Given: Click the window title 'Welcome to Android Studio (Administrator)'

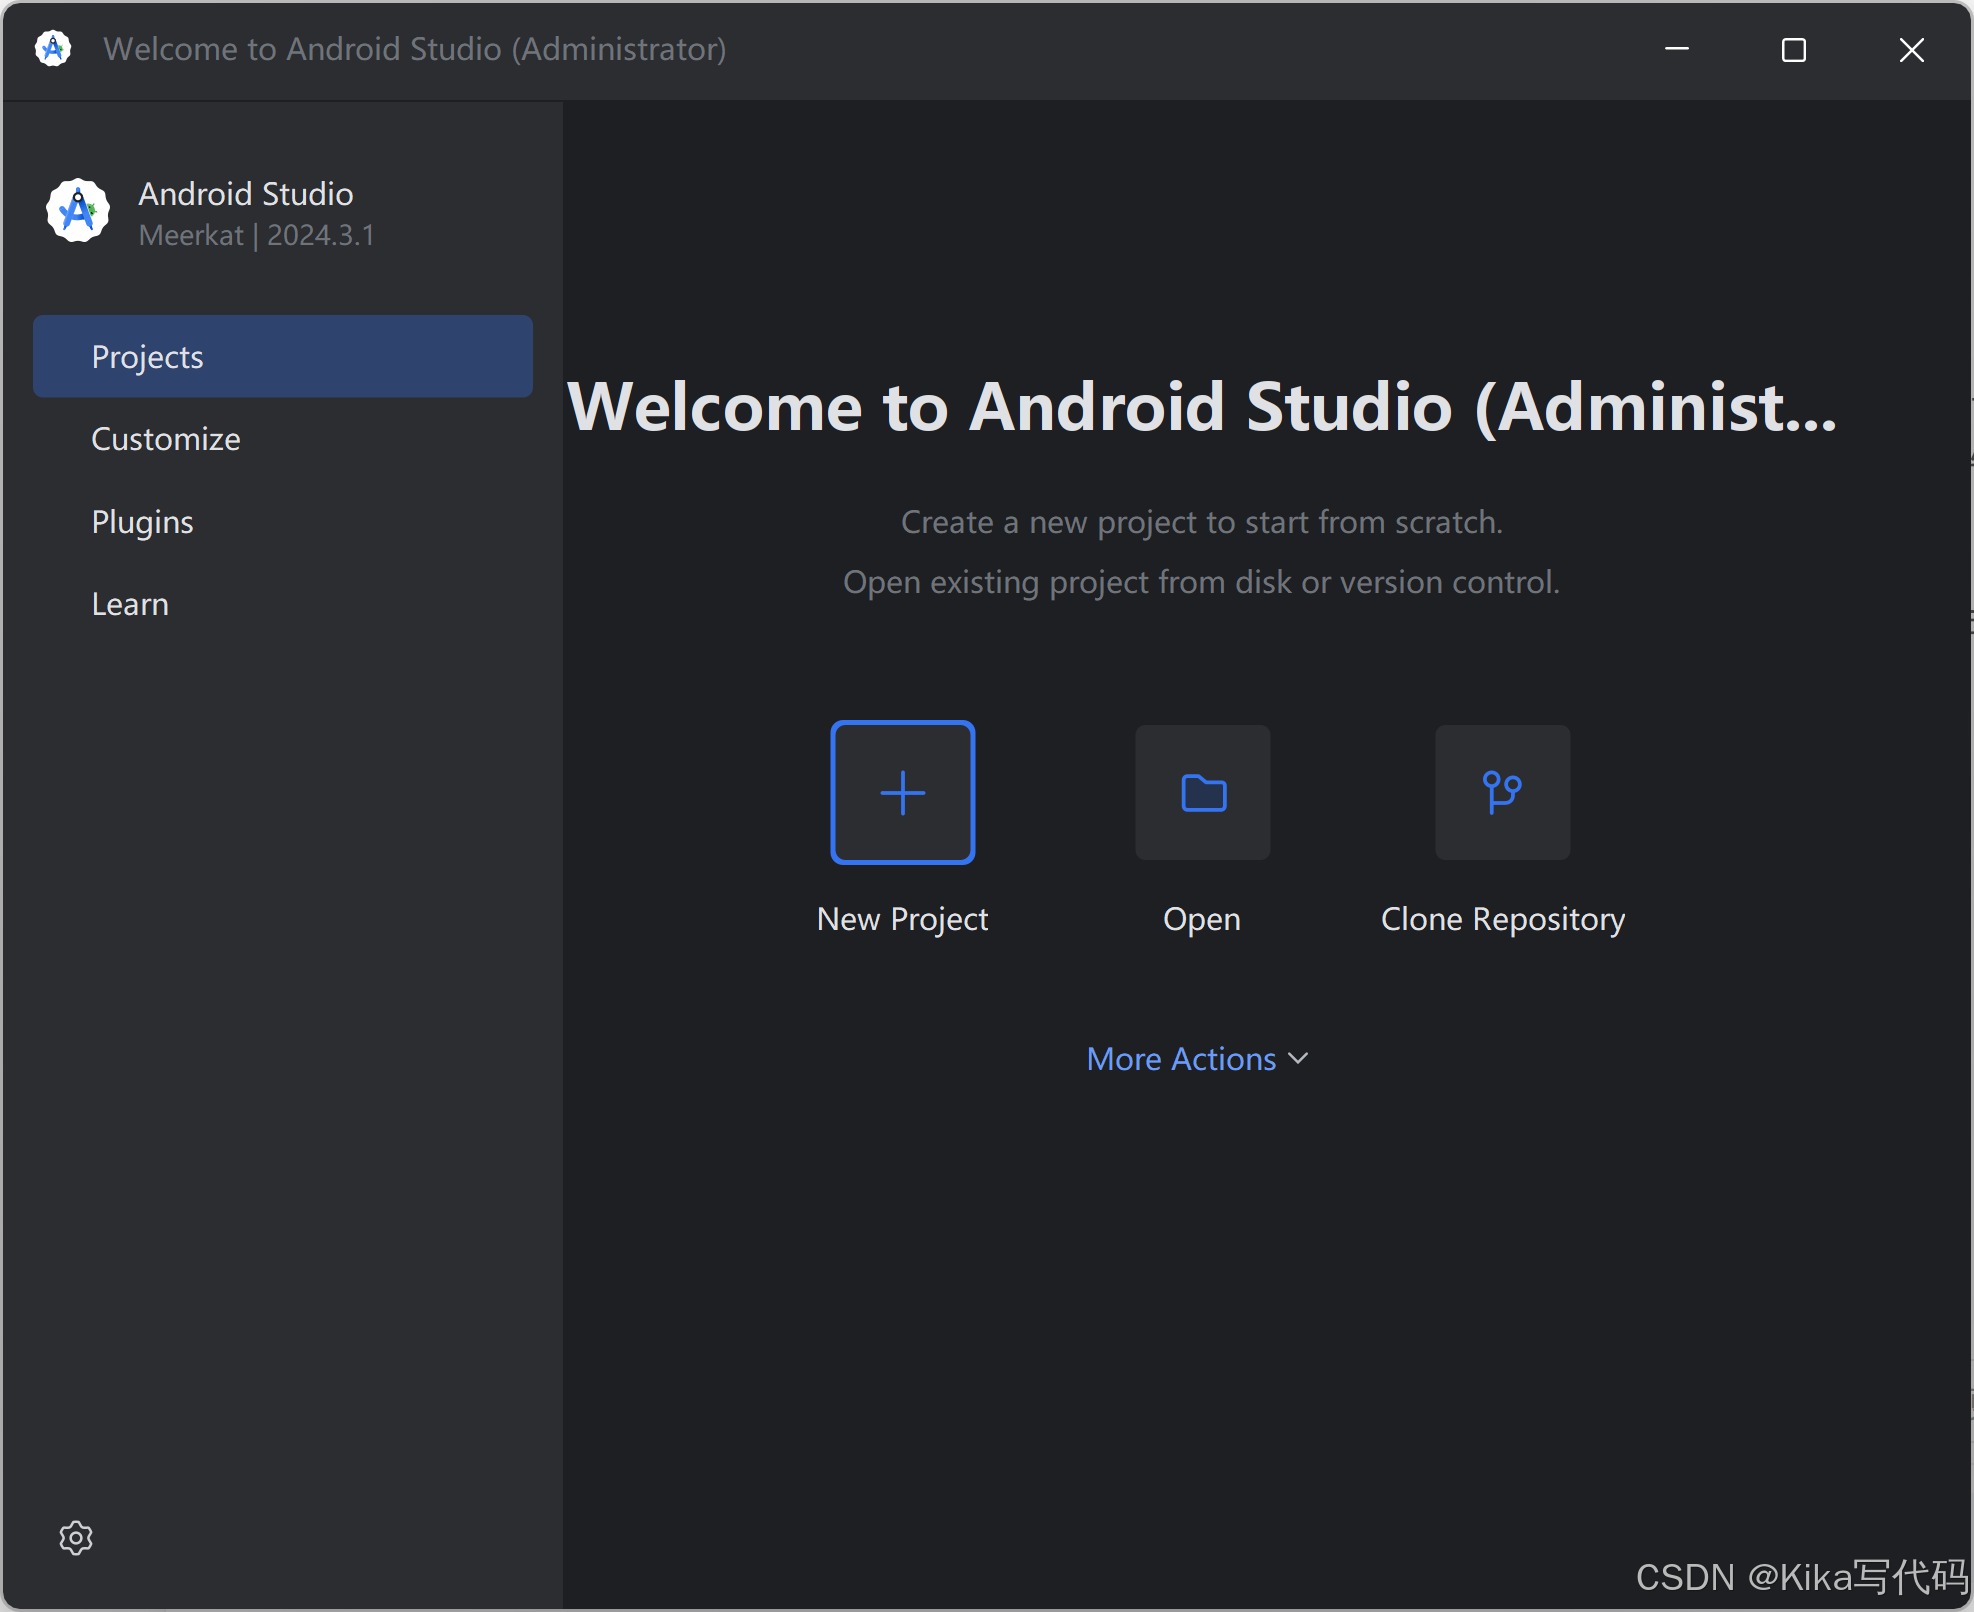Looking at the screenshot, I should pyautogui.click(x=415, y=49).
